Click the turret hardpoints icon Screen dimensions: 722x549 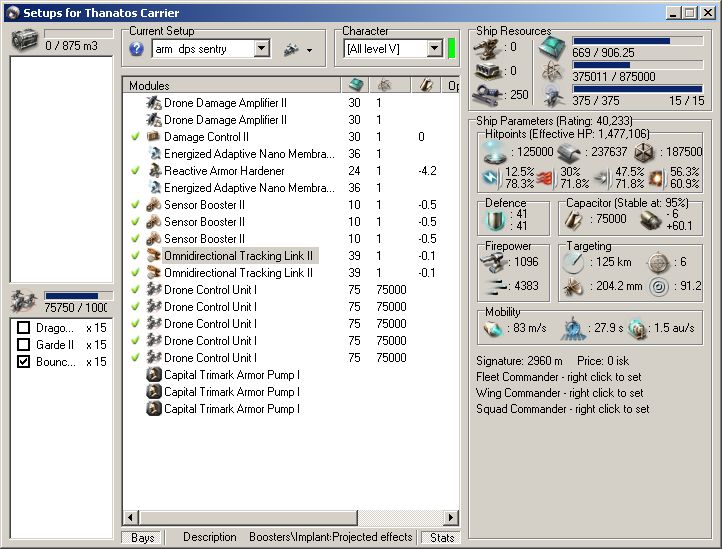pos(488,48)
